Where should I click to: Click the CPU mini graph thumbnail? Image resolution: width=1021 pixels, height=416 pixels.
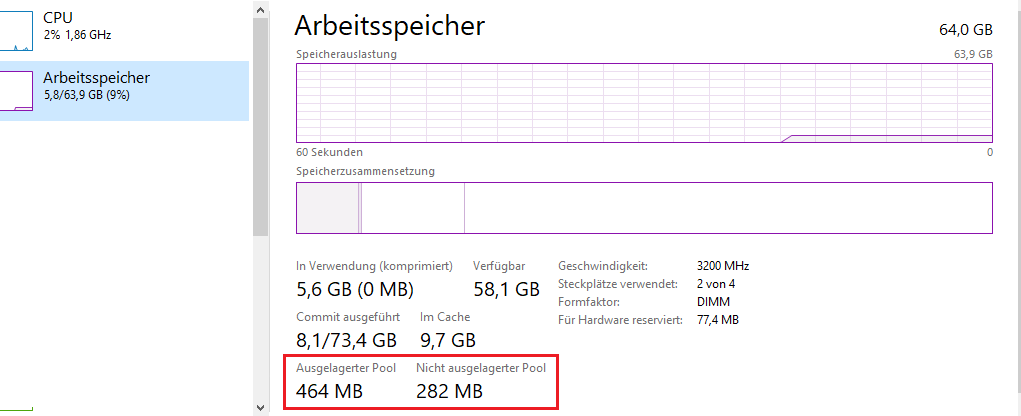tap(16, 30)
